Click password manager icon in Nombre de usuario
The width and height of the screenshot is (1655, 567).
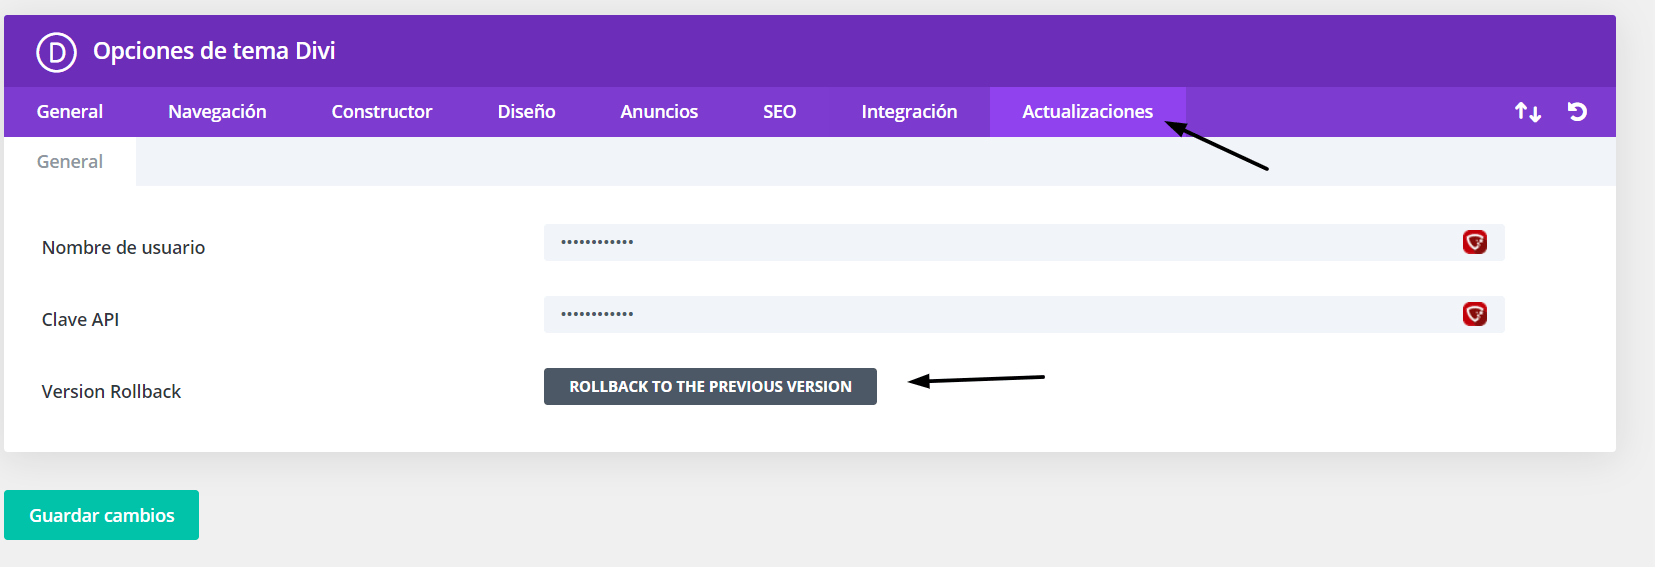[x=1475, y=242]
